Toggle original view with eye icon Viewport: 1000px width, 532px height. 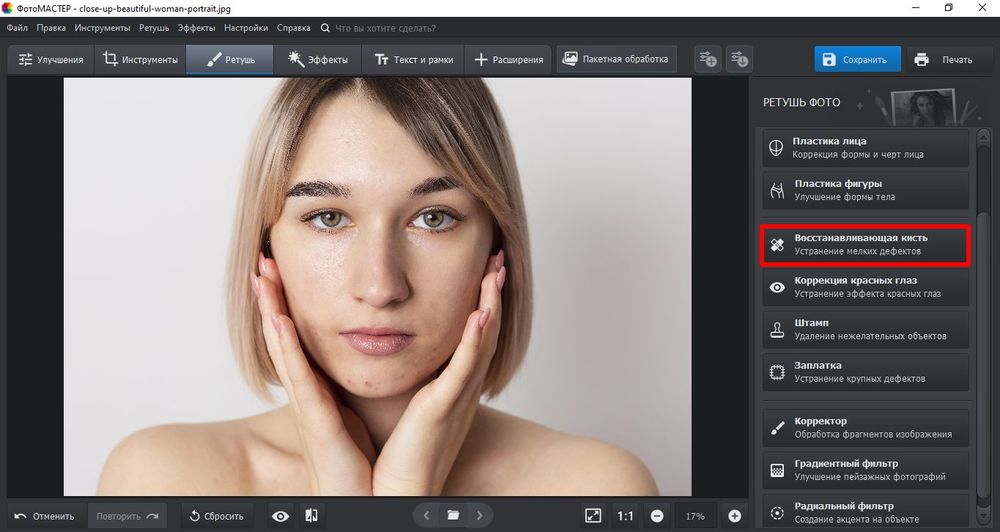coord(281,516)
